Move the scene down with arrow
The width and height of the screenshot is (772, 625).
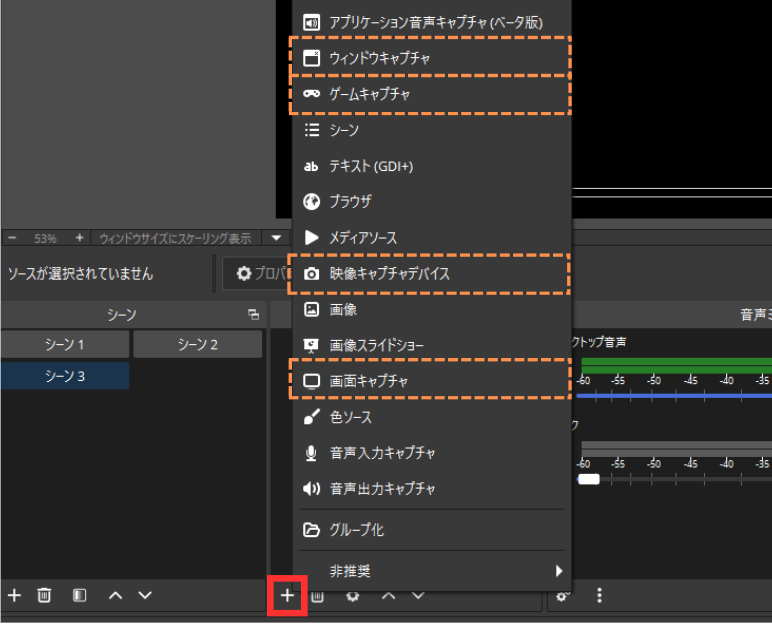click(x=145, y=595)
